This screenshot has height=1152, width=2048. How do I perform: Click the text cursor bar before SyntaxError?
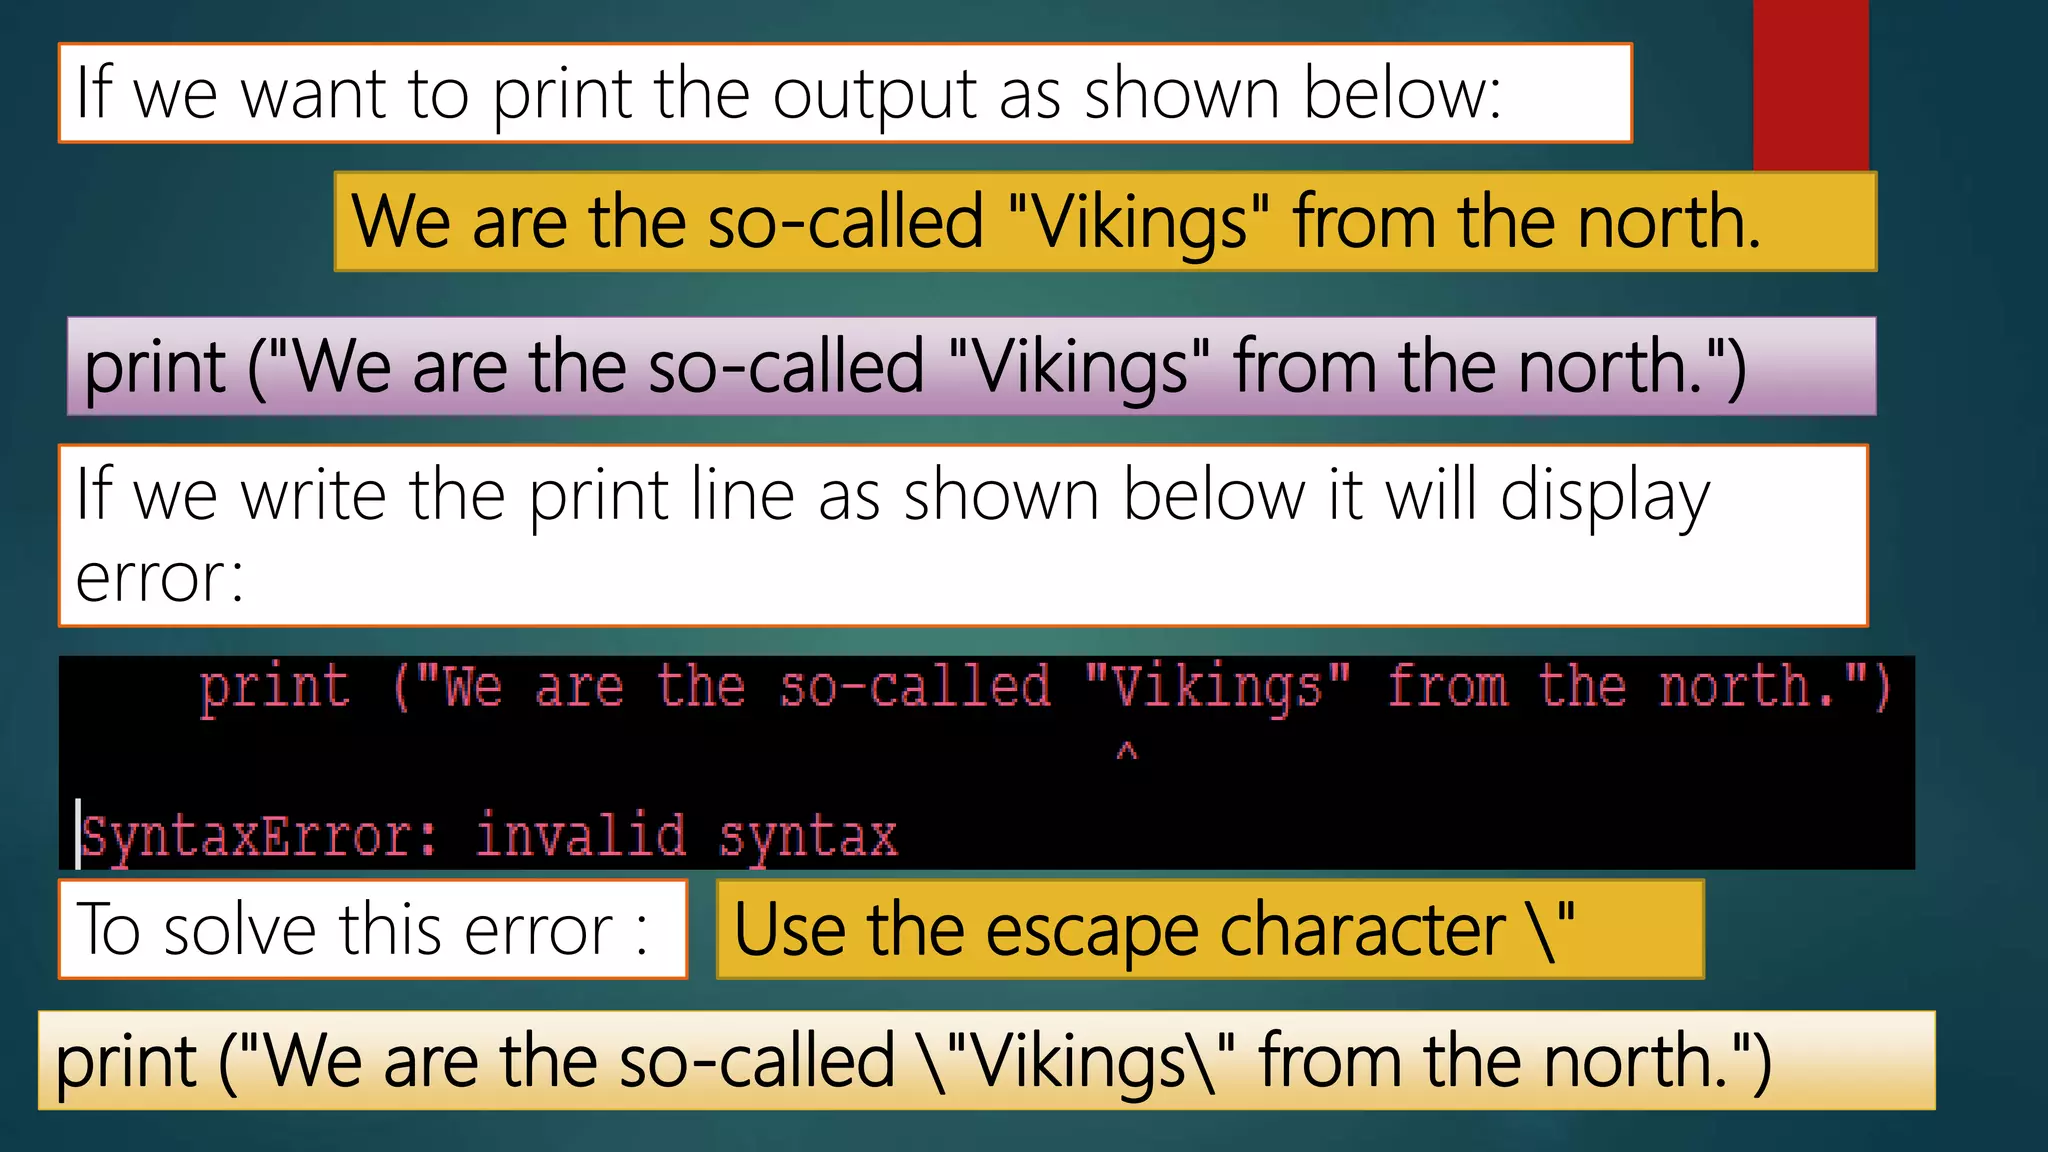(x=78, y=833)
